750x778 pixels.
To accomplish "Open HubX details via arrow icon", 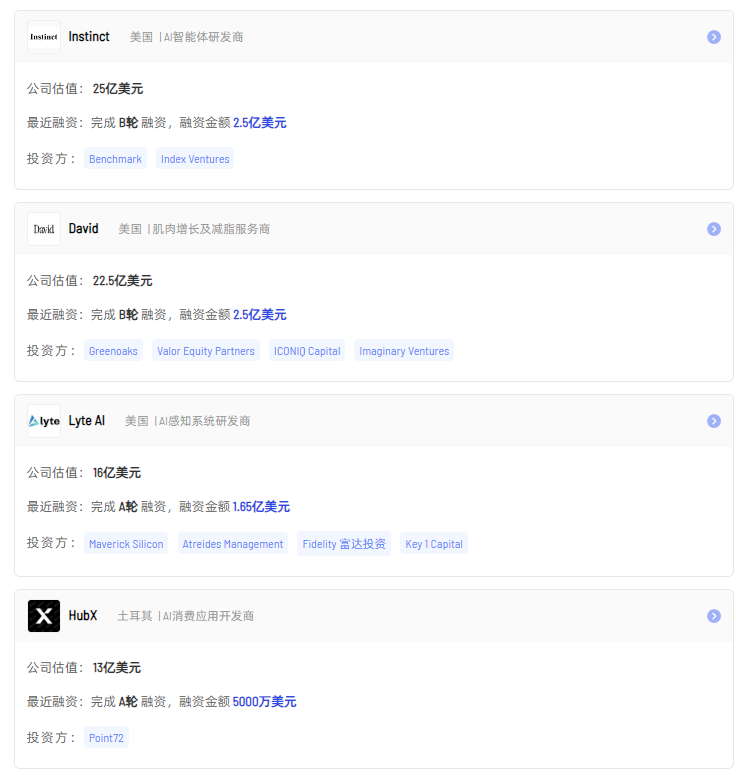I will pos(714,616).
